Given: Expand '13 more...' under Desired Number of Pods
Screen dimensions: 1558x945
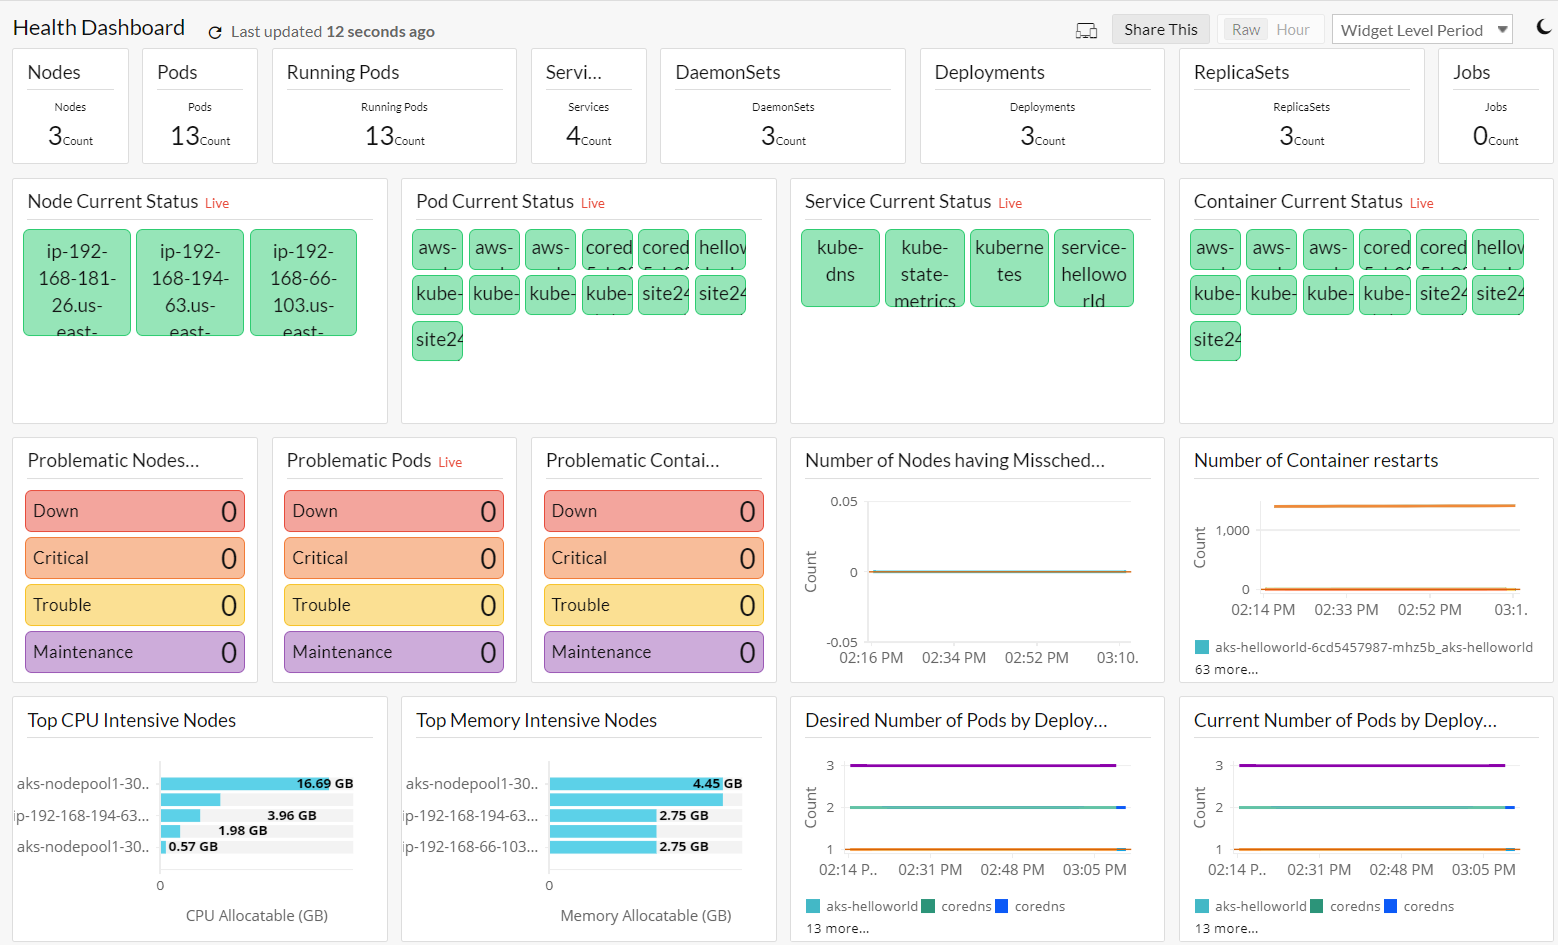Looking at the screenshot, I should tap(837, 929).
